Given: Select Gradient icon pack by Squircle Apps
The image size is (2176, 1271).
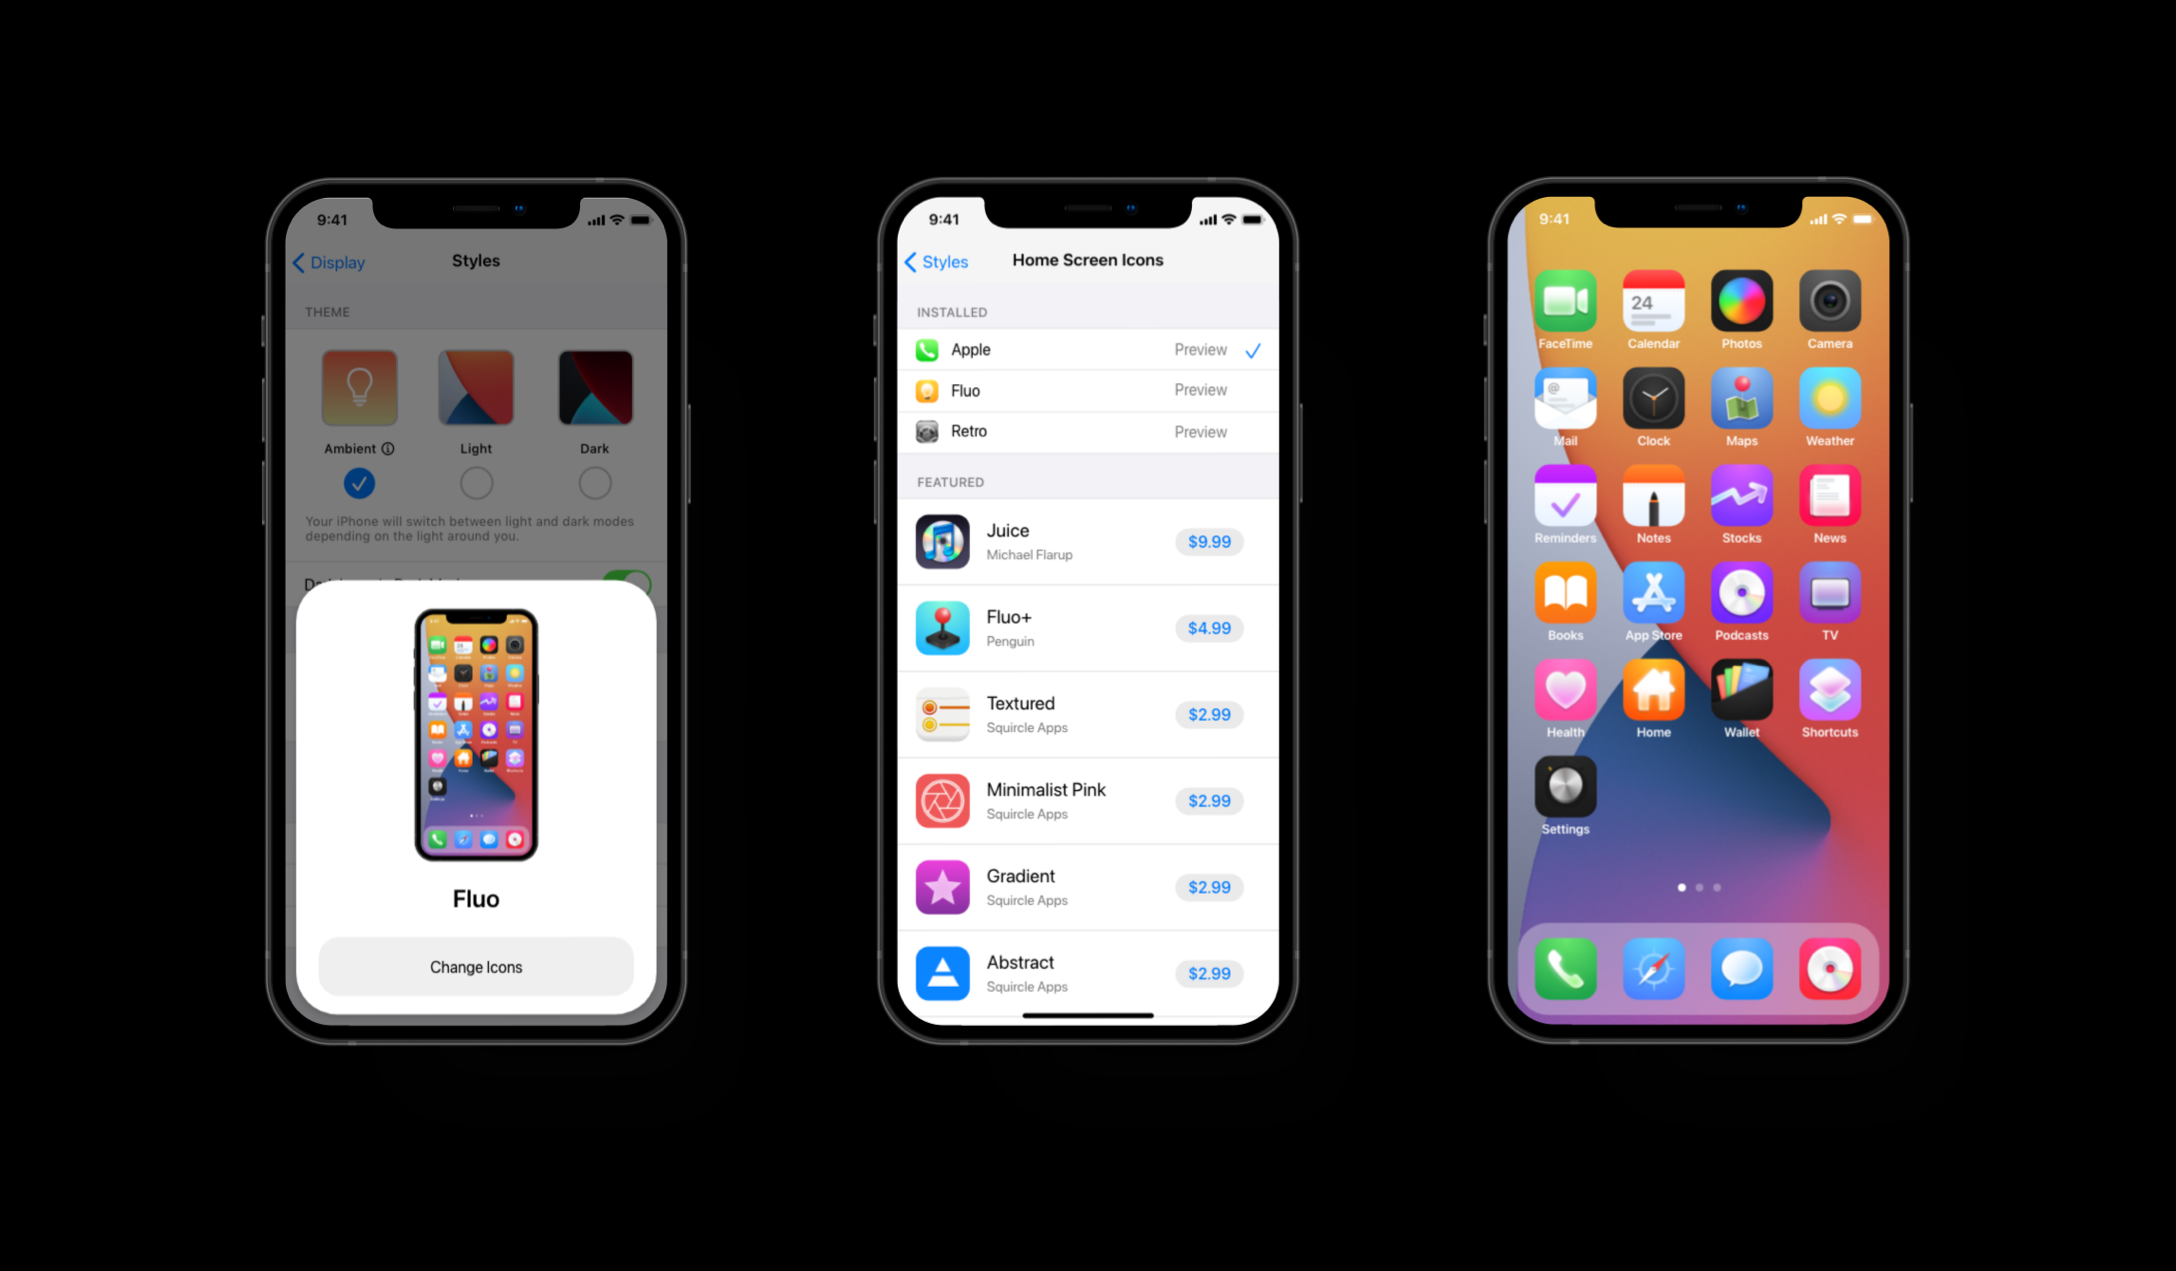Looking at the screenshot, I should [1077, 882].
